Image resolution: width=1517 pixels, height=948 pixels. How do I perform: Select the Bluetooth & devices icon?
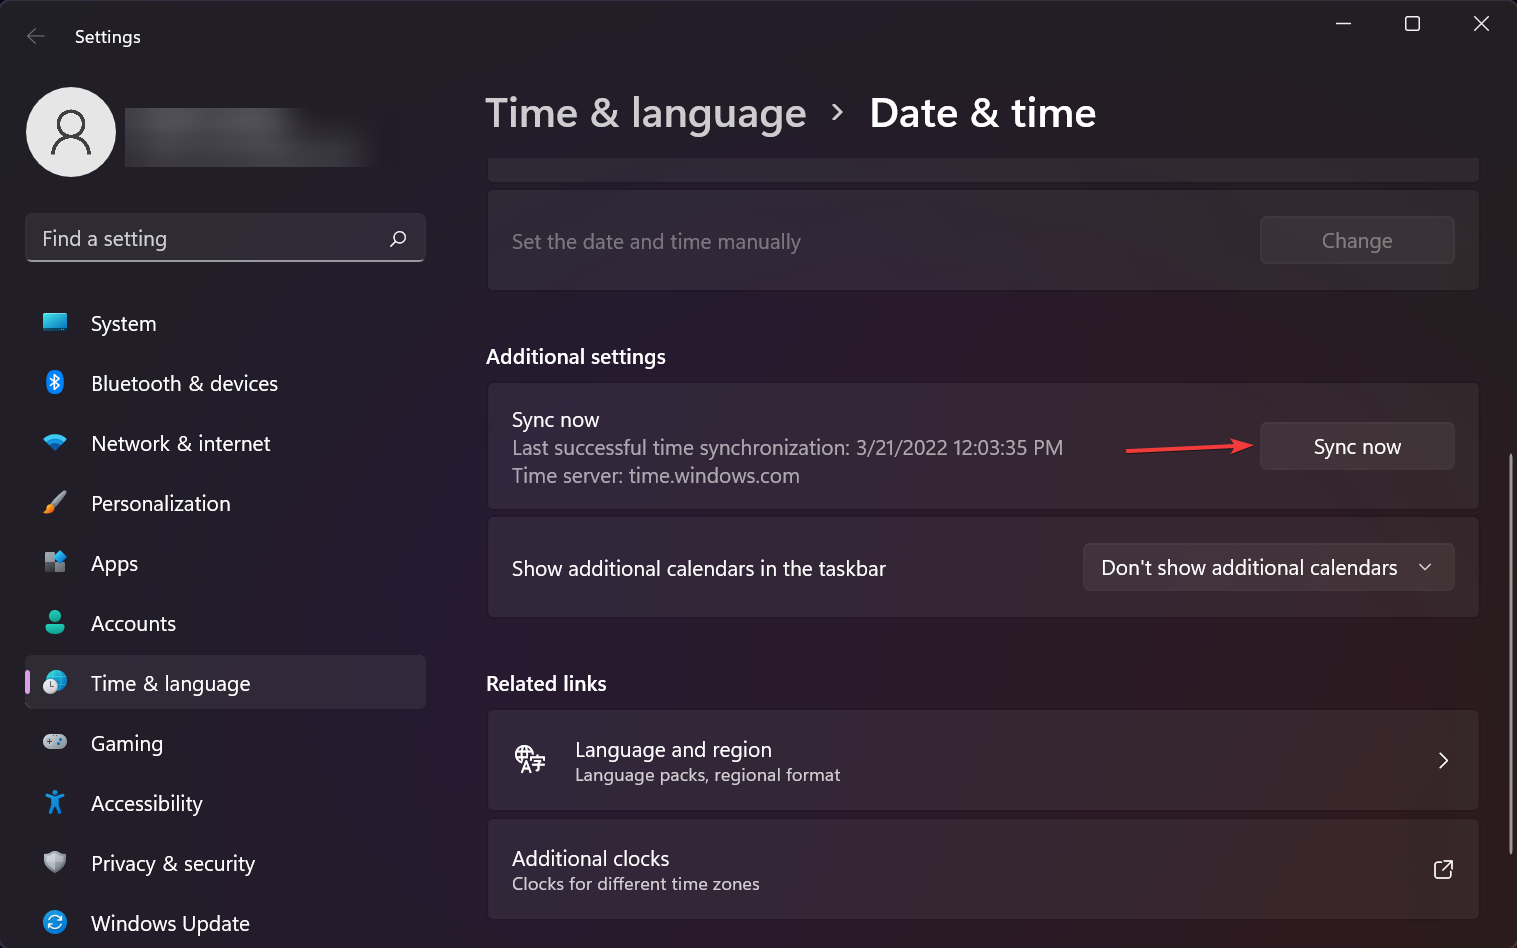pyautogui.click(x=55, y=383)
